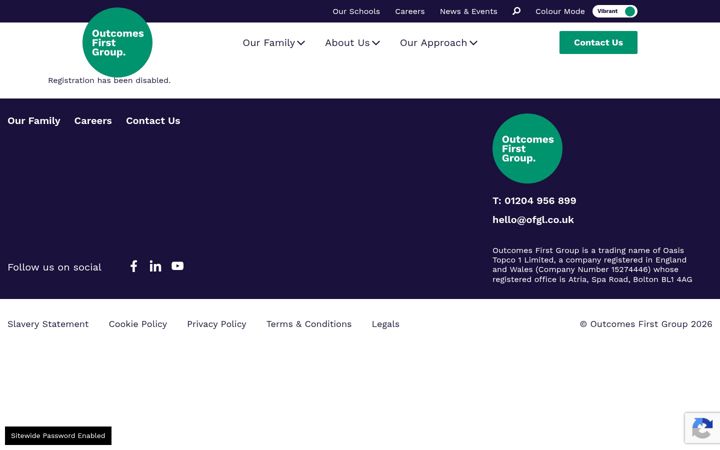Open Careers footer link
Viewport: 720px width, 450px height.
pos(93,121)
